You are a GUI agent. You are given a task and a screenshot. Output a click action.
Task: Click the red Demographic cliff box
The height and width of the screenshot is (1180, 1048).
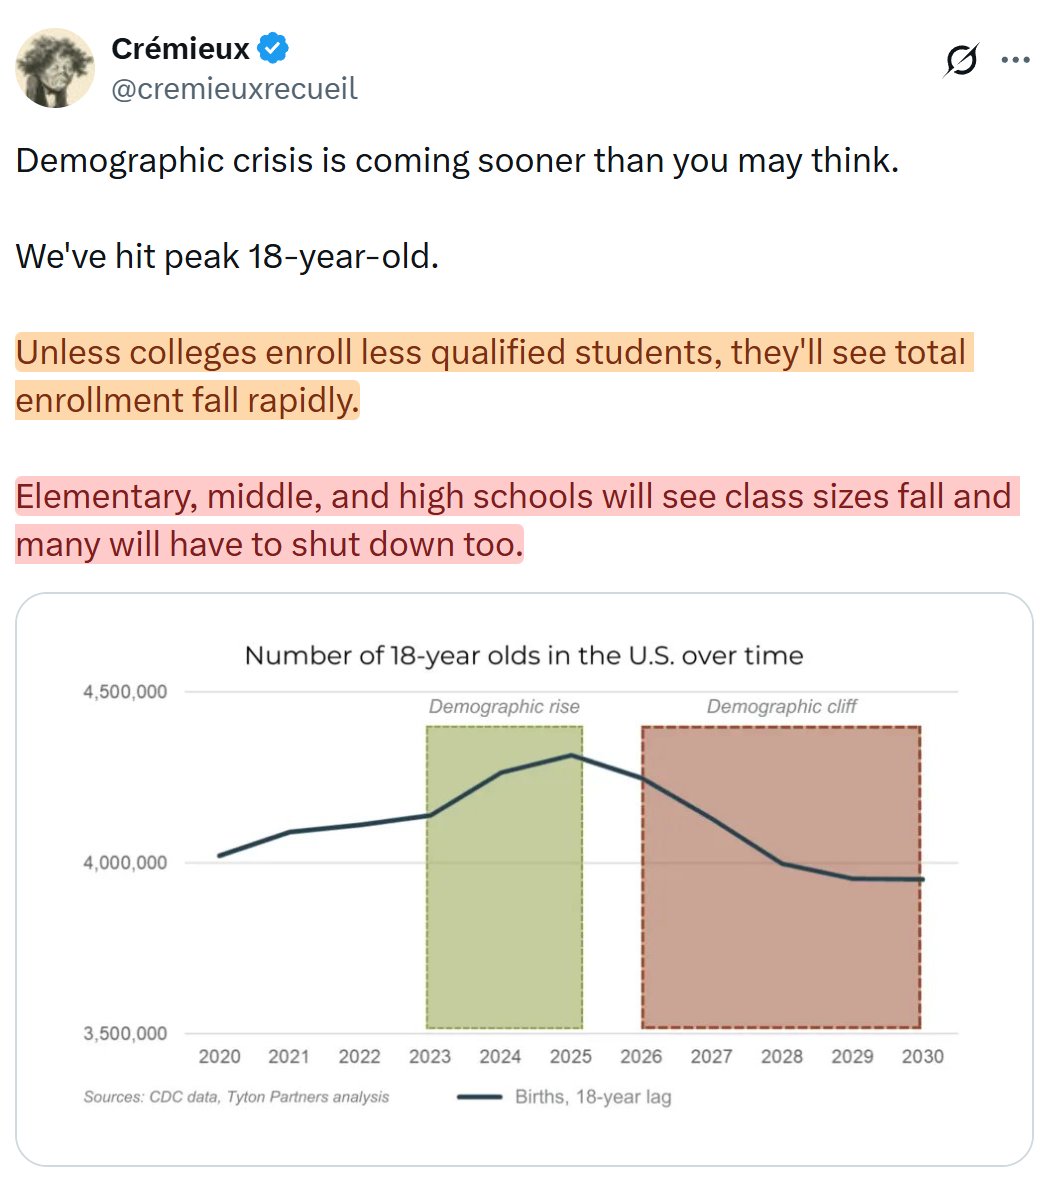point(781,877)
